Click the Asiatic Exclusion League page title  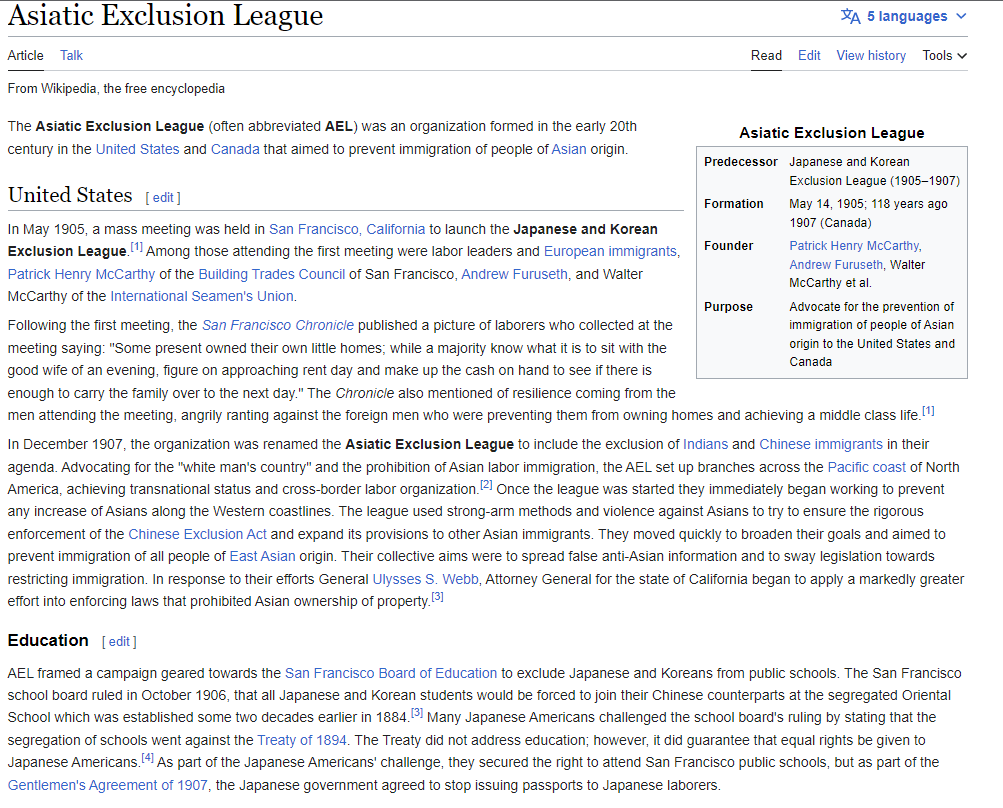[x=165, y=15]
